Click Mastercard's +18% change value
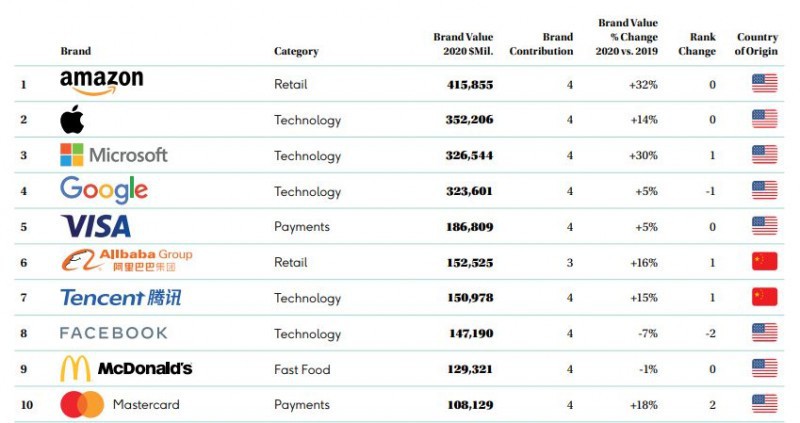800x423 pixels. pyautogui.click(x=642, y=405)
